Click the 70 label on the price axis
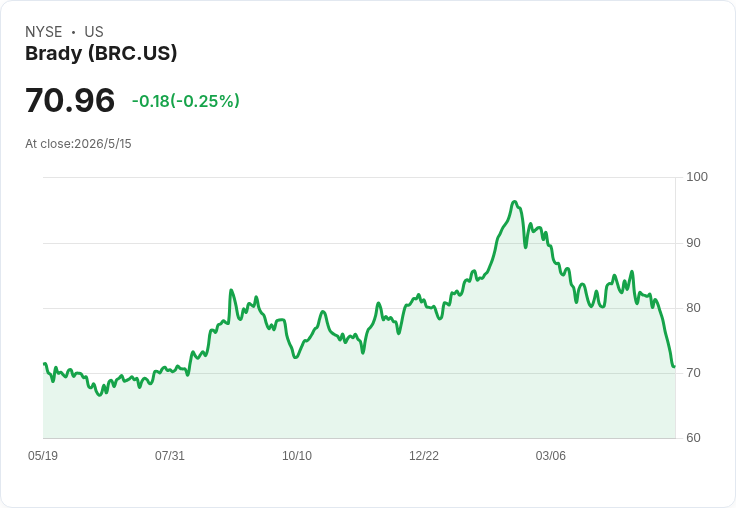Viewport: 736px width, 508px height. pyautogui.click(x=693, y=373)
